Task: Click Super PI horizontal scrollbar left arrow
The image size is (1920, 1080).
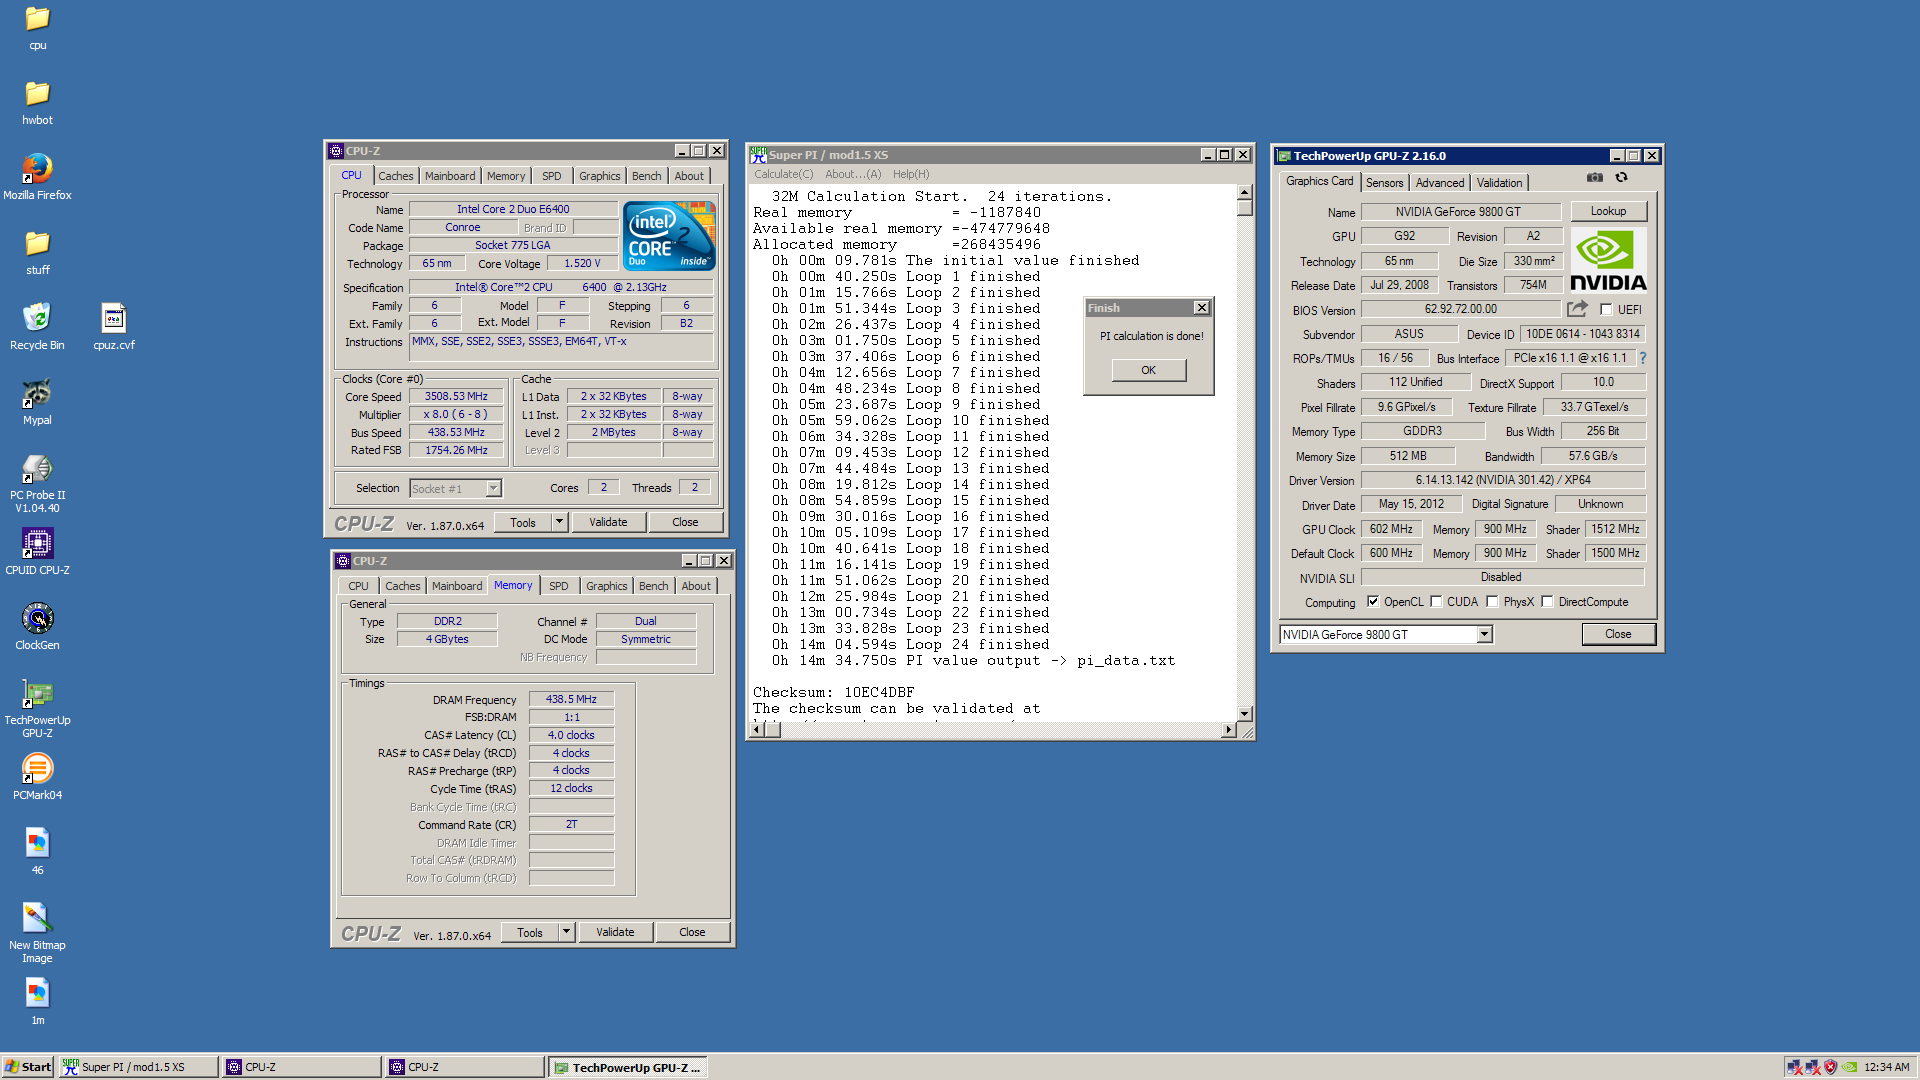Action: point(757,730)
